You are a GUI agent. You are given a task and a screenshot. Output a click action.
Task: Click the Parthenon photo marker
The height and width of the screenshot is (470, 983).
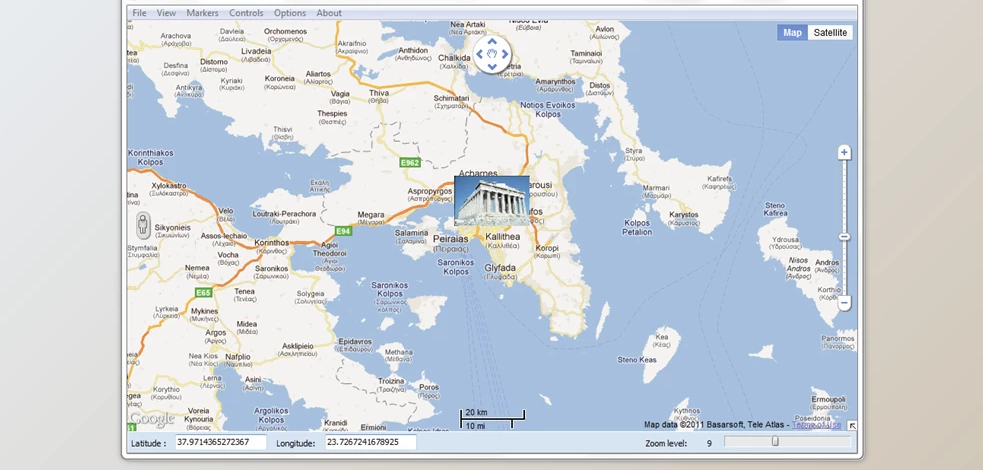point(491,201)
